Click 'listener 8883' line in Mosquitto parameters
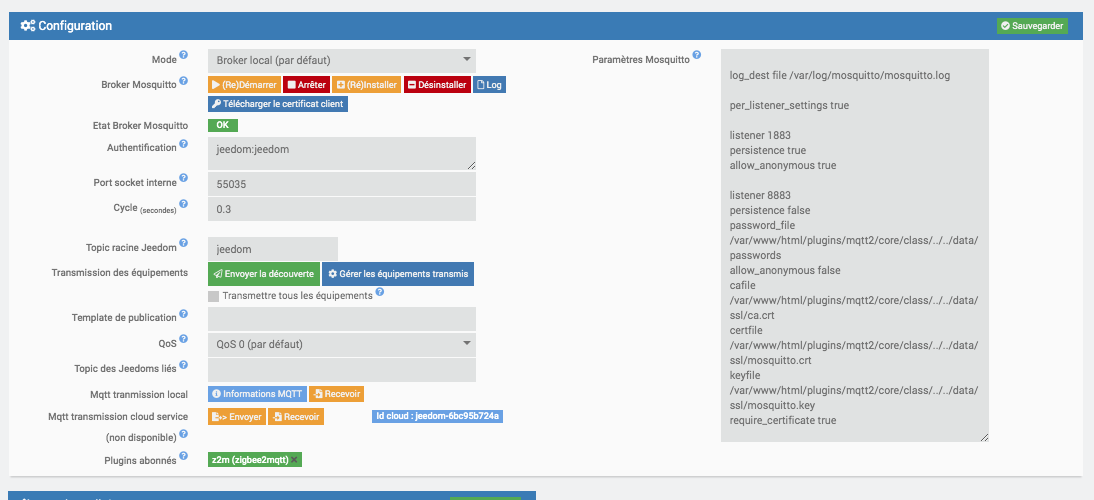 tap(760, 195)
